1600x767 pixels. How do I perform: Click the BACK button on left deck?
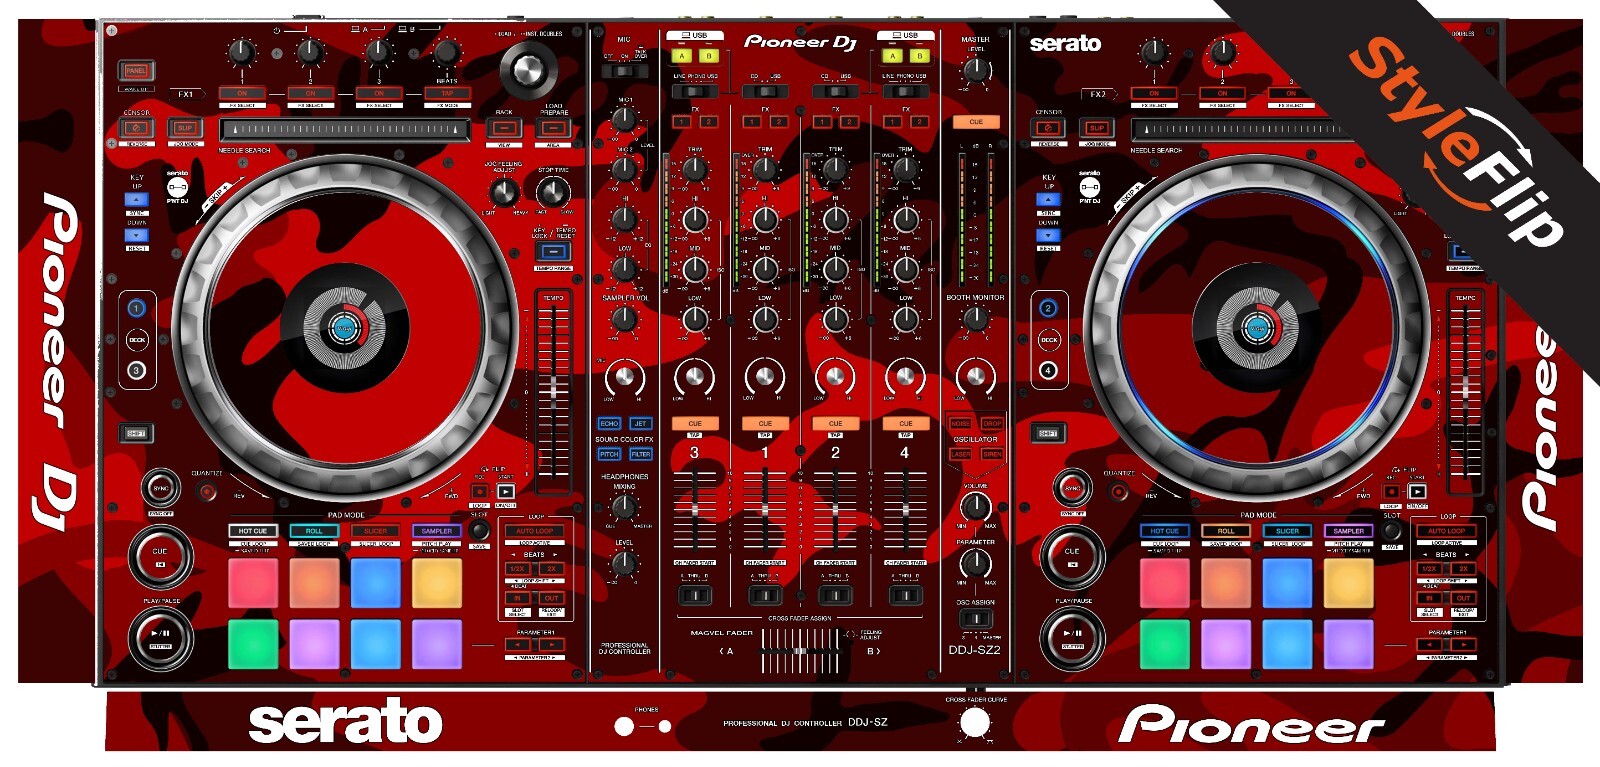pos(504,129)
